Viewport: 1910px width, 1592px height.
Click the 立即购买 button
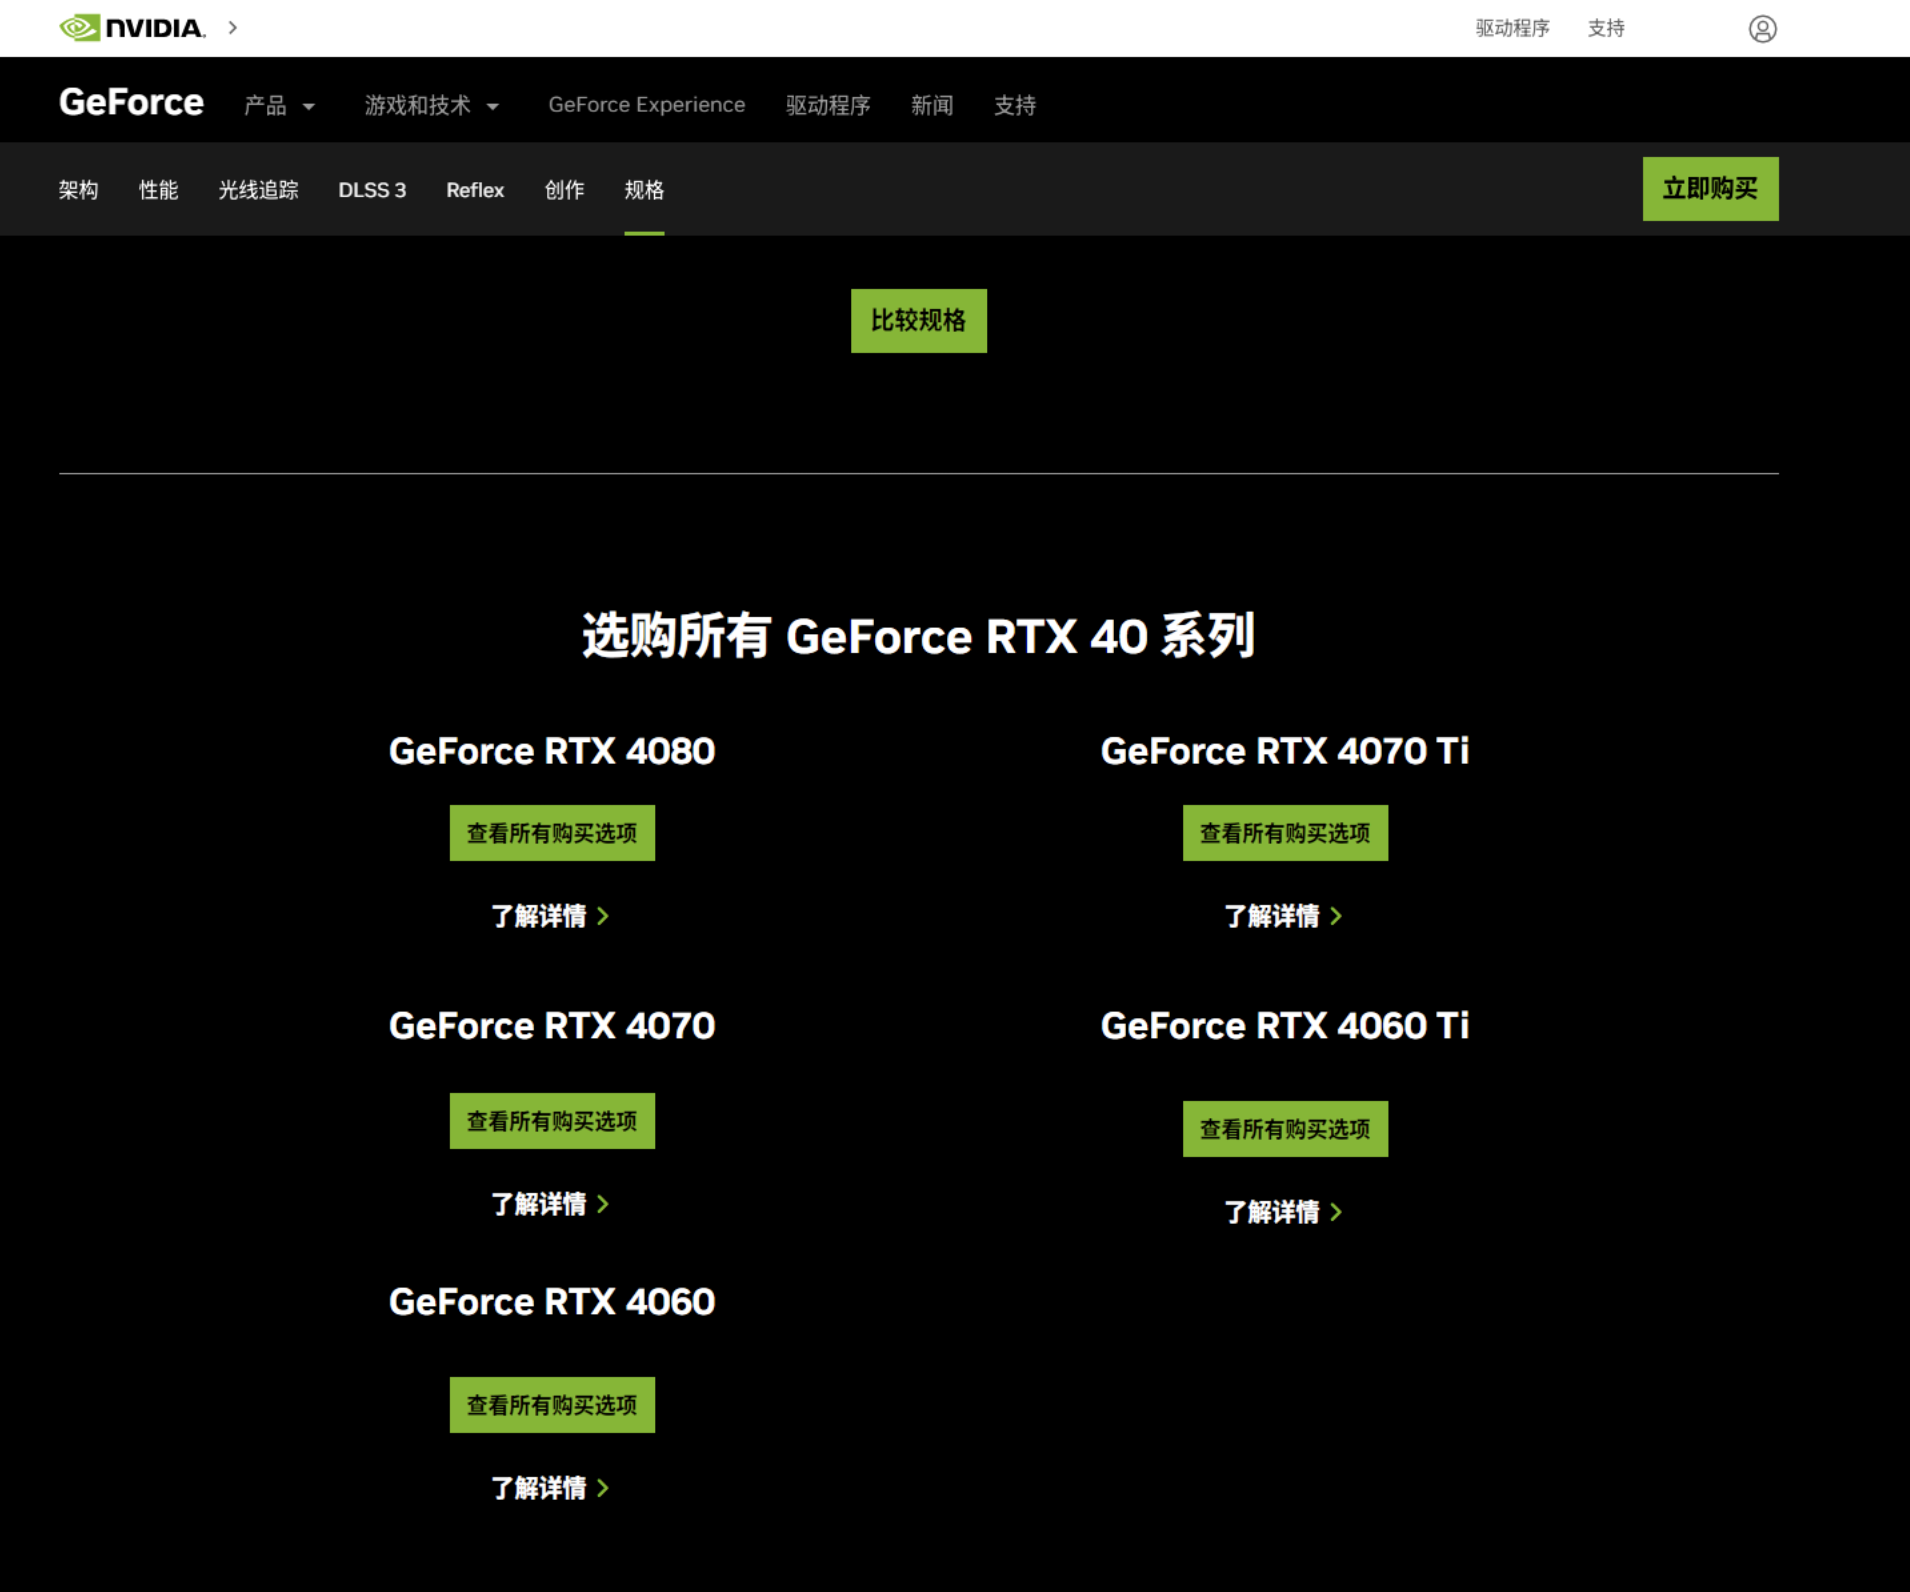[x=1710, y=188]
